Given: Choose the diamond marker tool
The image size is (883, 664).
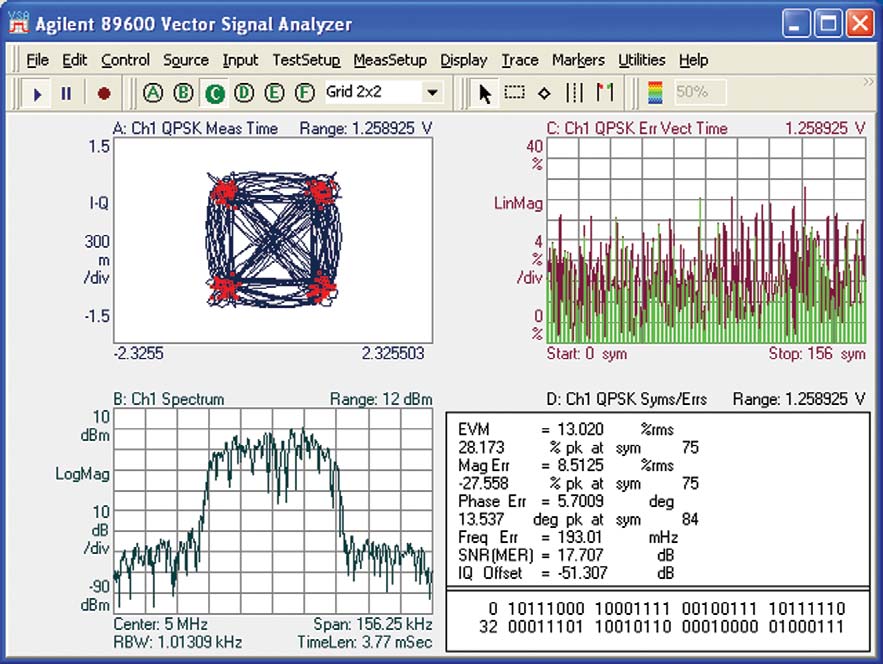Looking at the screenshot, I should pos(544,93).
